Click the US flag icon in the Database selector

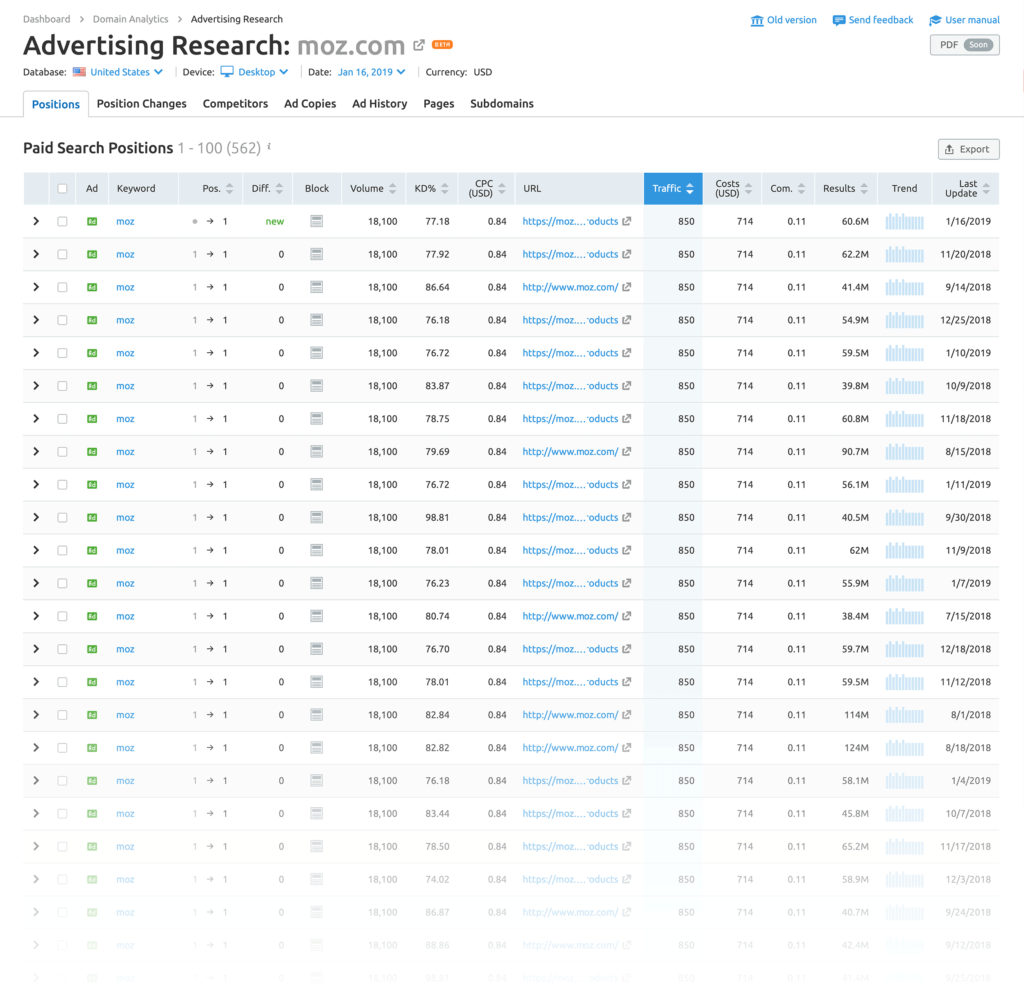point(80,72)
